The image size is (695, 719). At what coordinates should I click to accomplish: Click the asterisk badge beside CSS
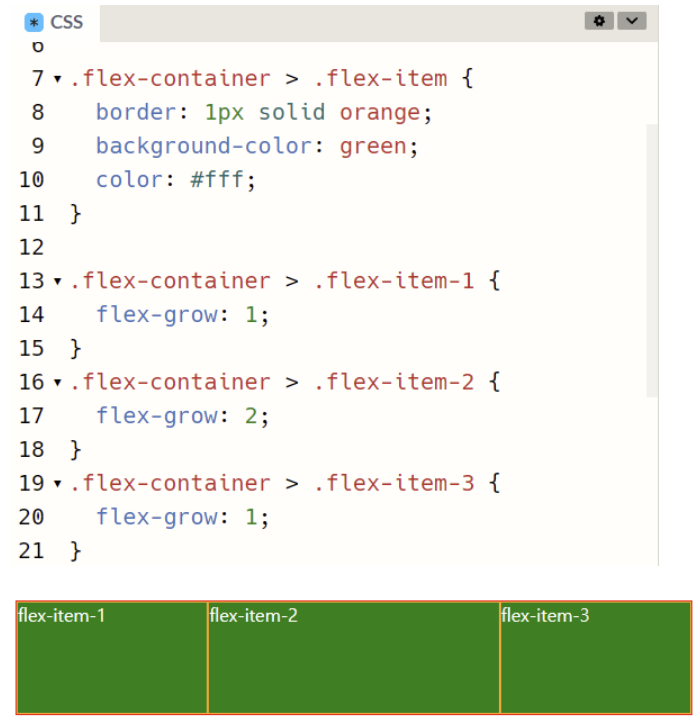tap(34, 22)
